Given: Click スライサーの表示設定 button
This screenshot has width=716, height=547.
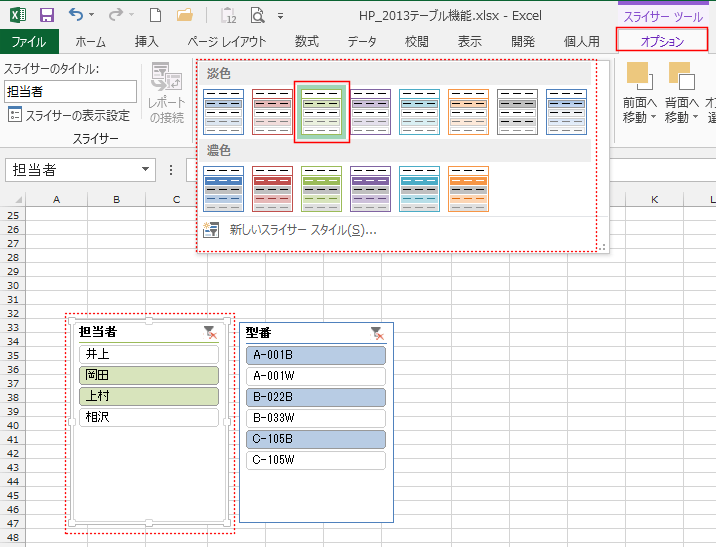Looking at the screenshot, I should click(x=68, y=115).
